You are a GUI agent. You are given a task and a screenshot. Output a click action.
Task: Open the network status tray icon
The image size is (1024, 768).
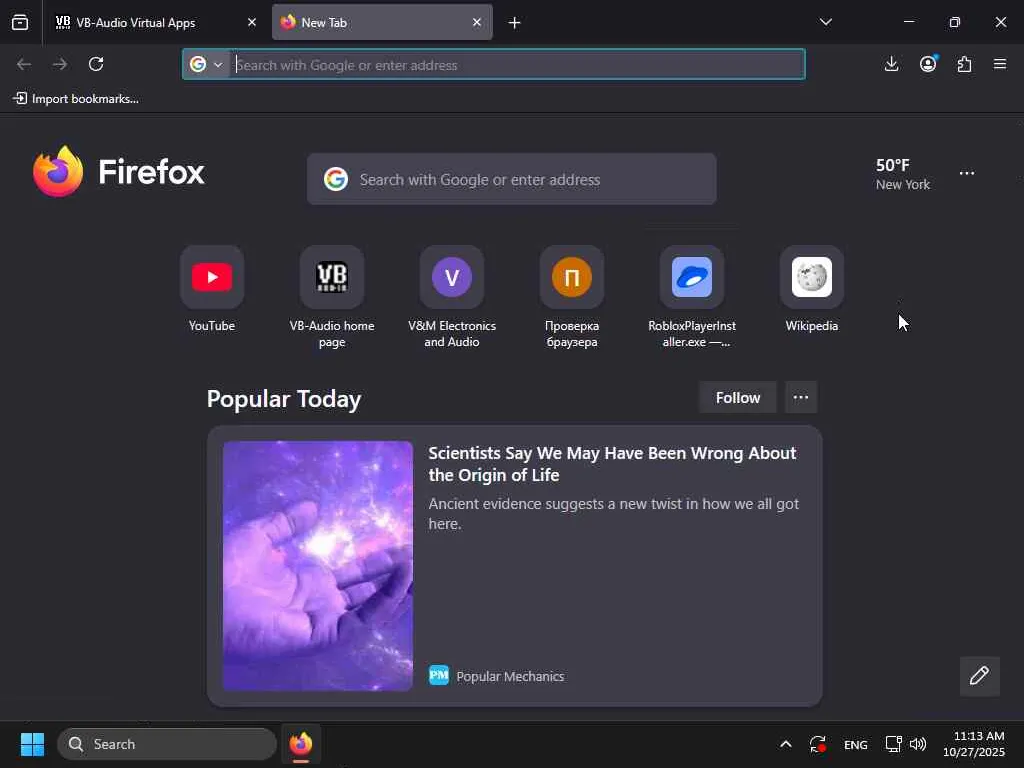pos(893,744)
